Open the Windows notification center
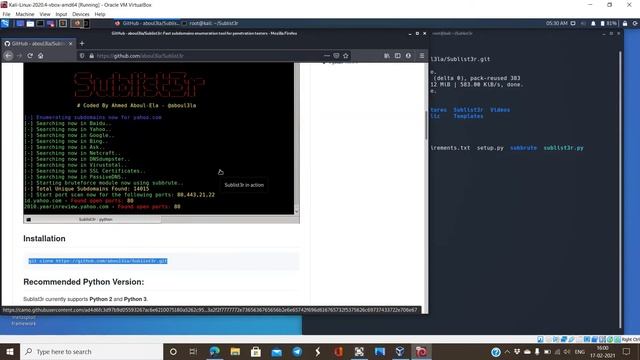This screenshot has width=640, height=360. (627, 351)
